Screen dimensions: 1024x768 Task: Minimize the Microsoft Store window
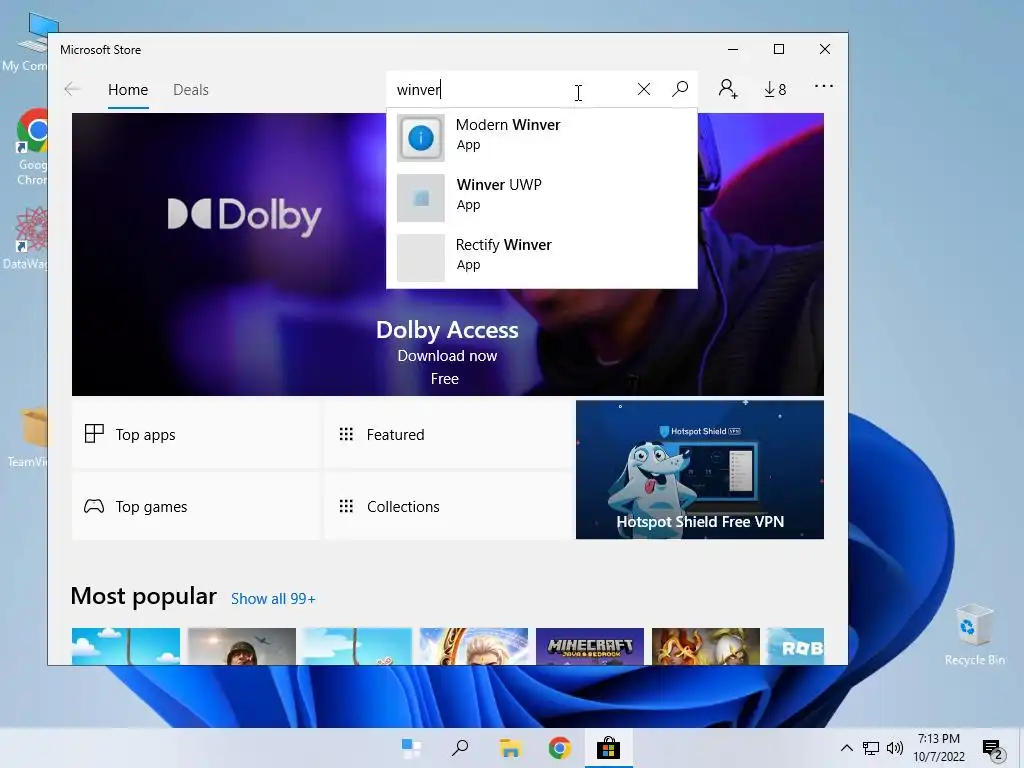point(733,49)
